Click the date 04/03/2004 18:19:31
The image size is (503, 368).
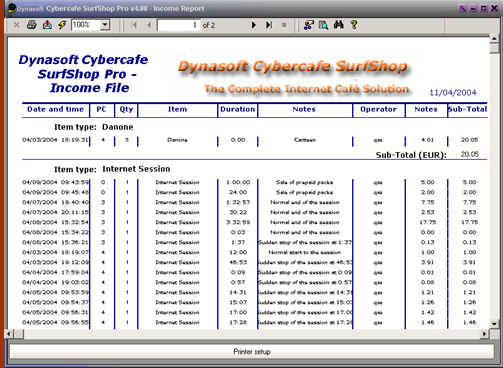(55, 140)
